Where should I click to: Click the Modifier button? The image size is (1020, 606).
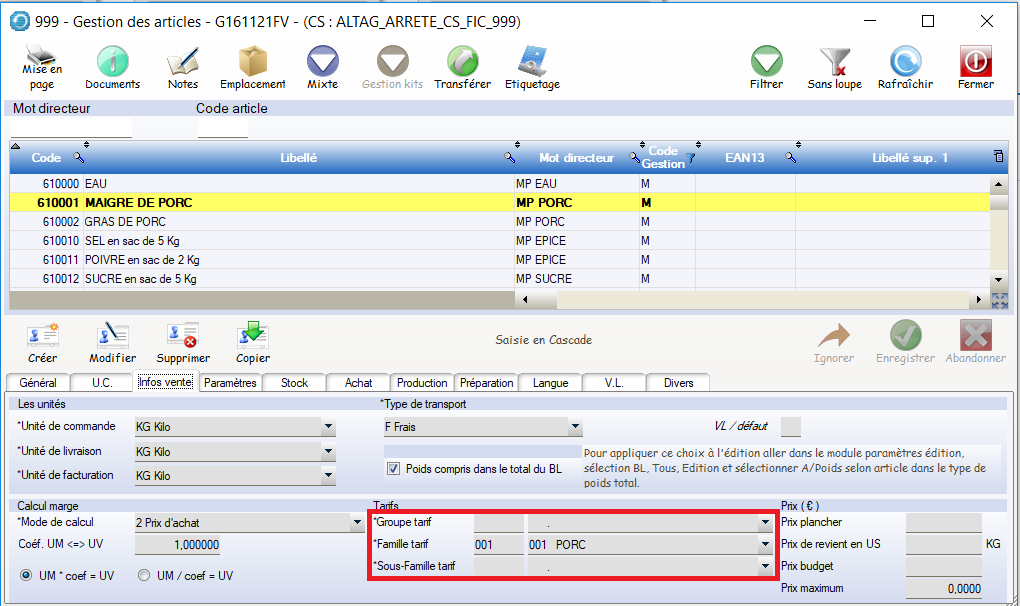pyautogui.click(x=112, y=336)
